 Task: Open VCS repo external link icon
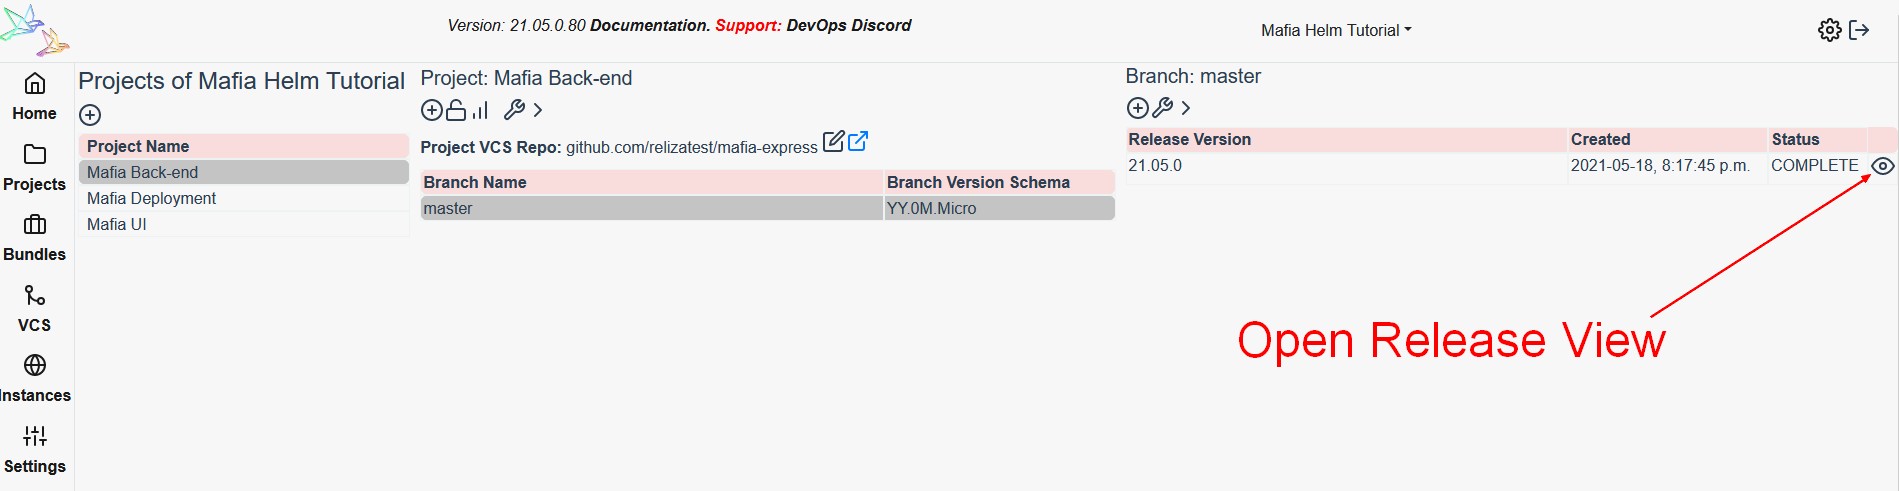(x=858, y=142)
